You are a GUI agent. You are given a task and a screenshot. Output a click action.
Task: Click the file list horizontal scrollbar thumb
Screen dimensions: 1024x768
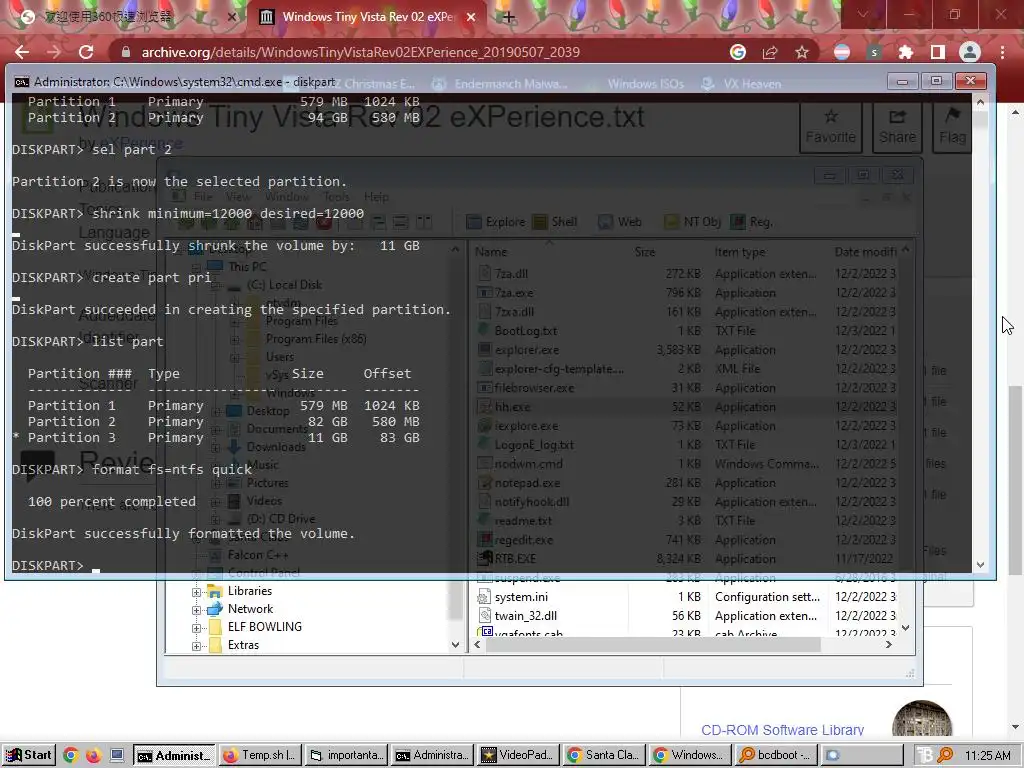coord(653,645)
